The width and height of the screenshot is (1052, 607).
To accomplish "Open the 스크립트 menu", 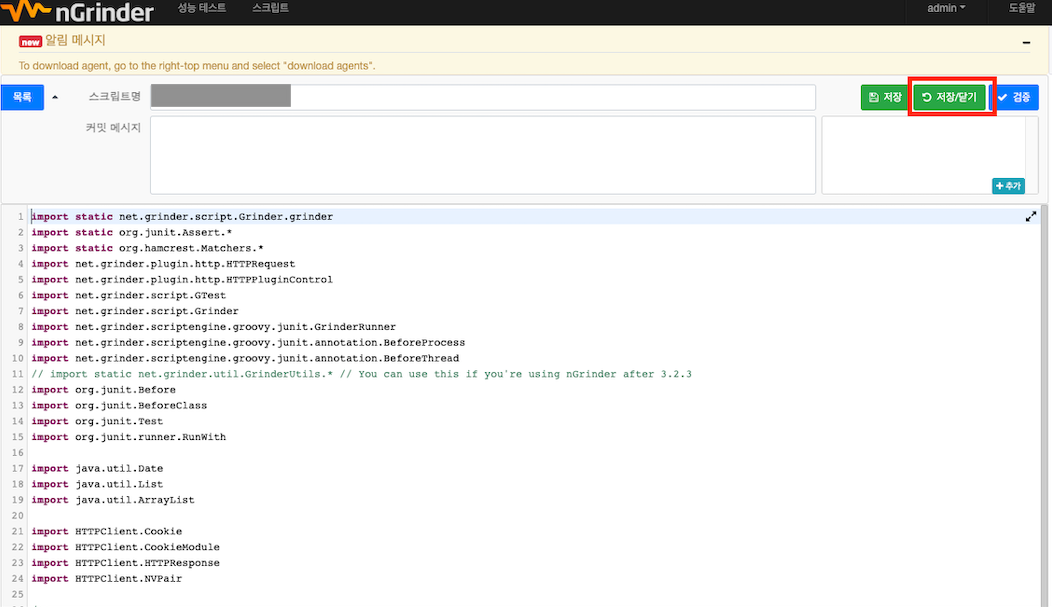I will (x=270, y=8).
